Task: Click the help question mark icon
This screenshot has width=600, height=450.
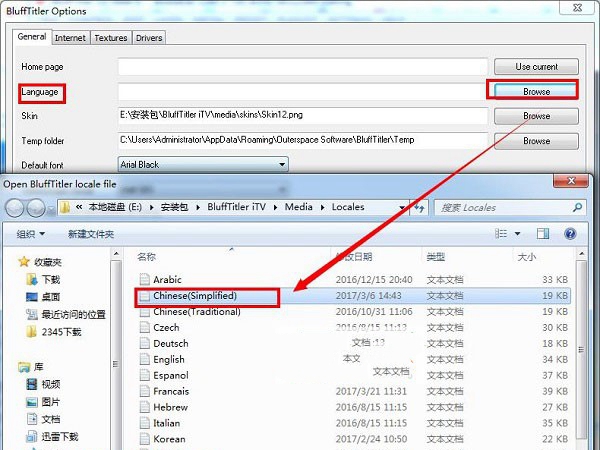Action: pos(570,233)
